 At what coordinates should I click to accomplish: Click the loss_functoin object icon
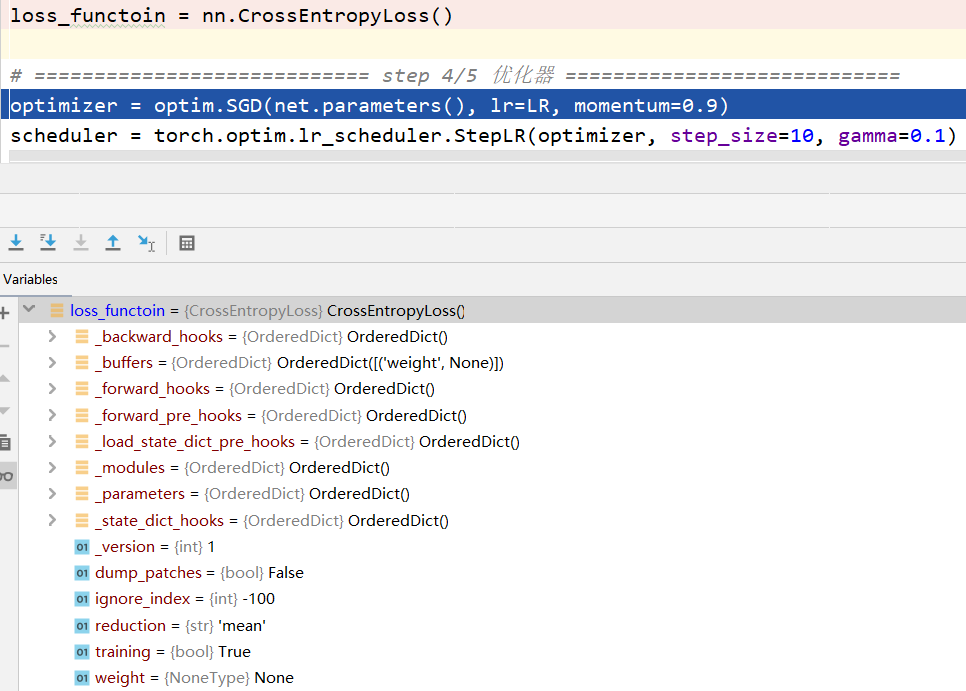57,310
